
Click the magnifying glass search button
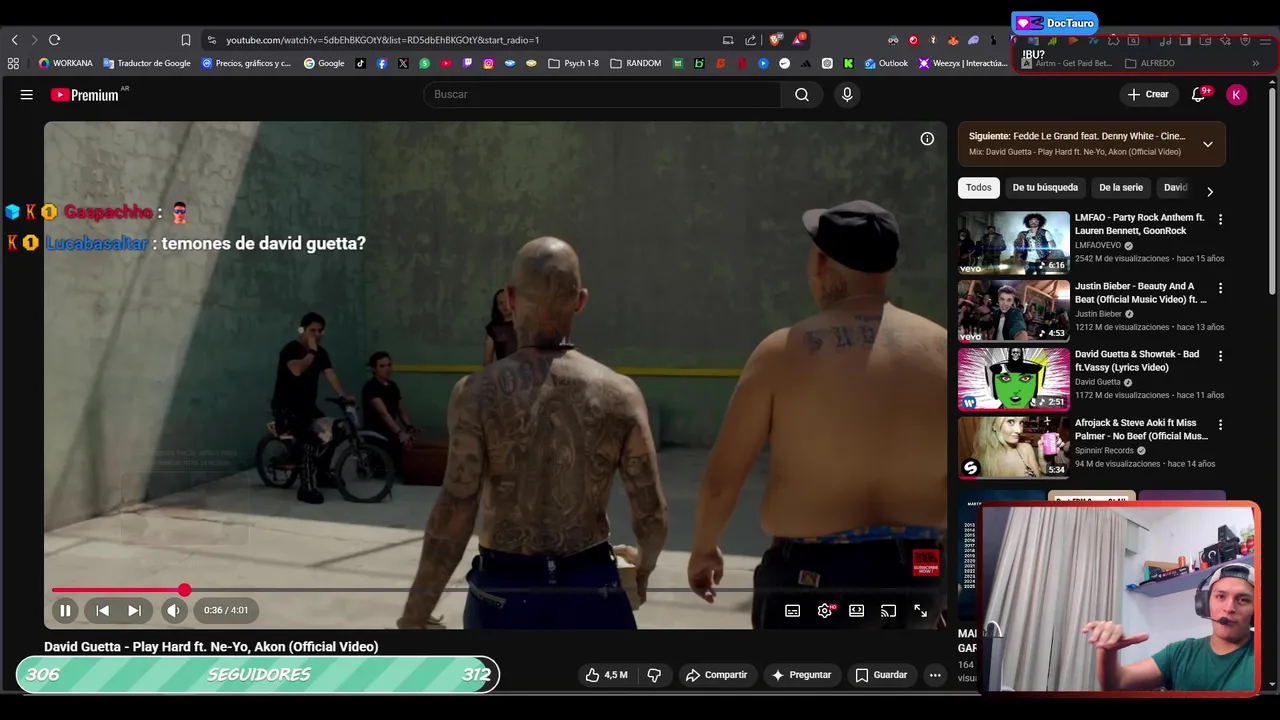[x=802, y=94]
